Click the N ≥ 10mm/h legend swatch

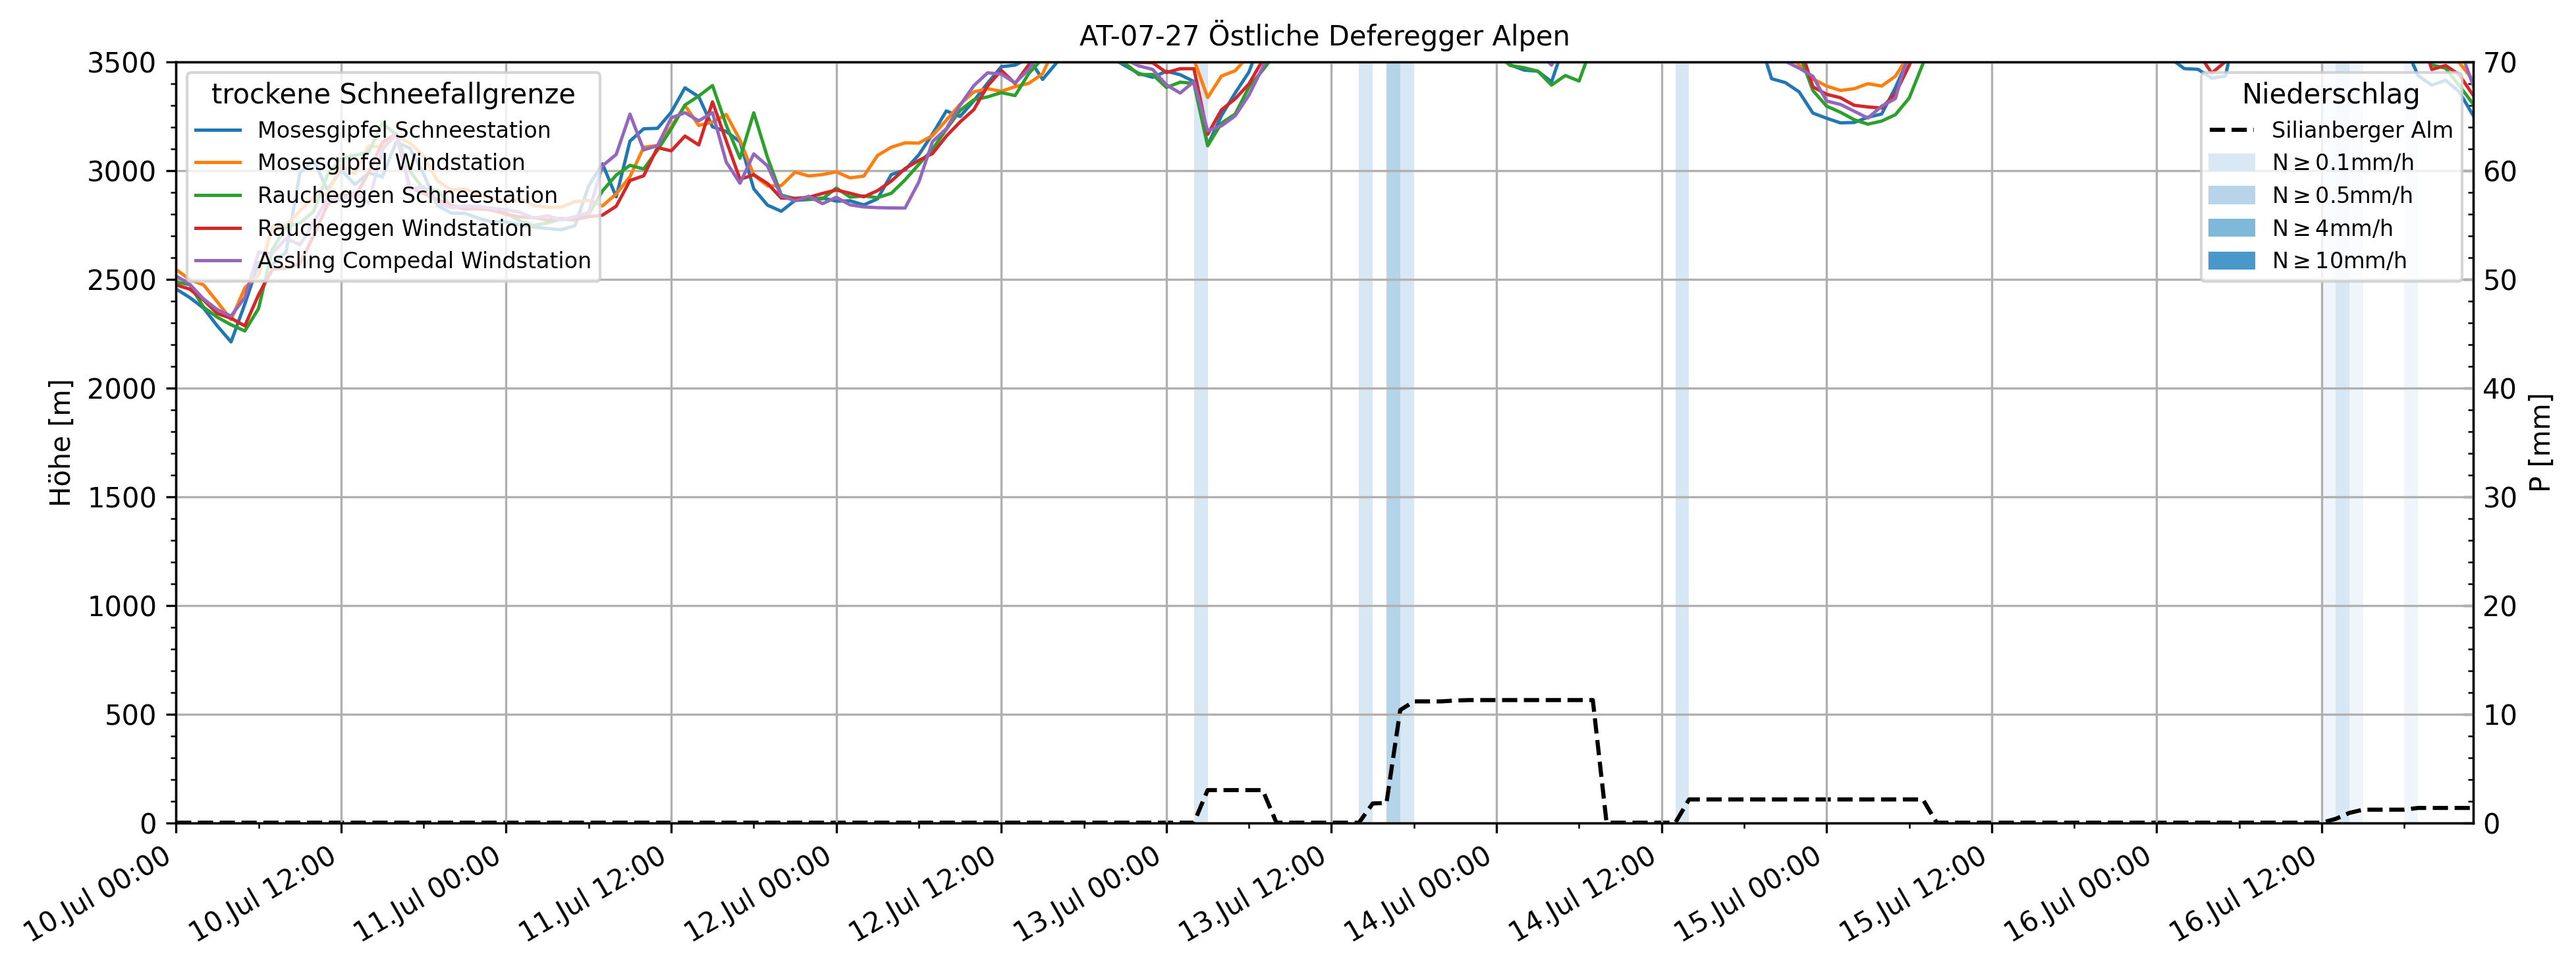[2231, 261]
